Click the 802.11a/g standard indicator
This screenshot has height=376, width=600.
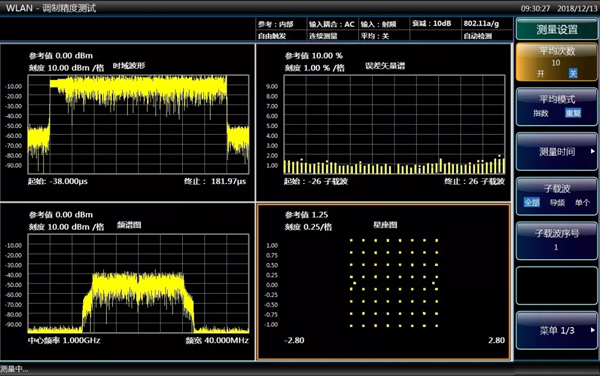click(x=481, y=23)
